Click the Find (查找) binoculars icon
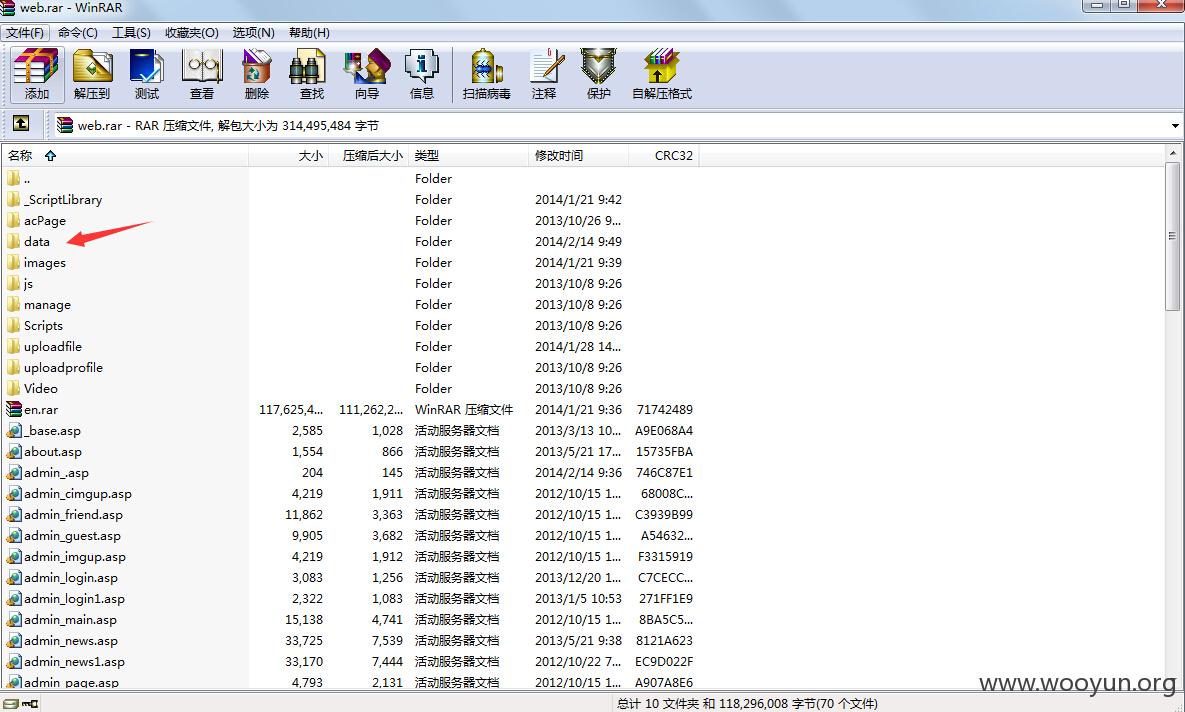 [x=311, y=74]
